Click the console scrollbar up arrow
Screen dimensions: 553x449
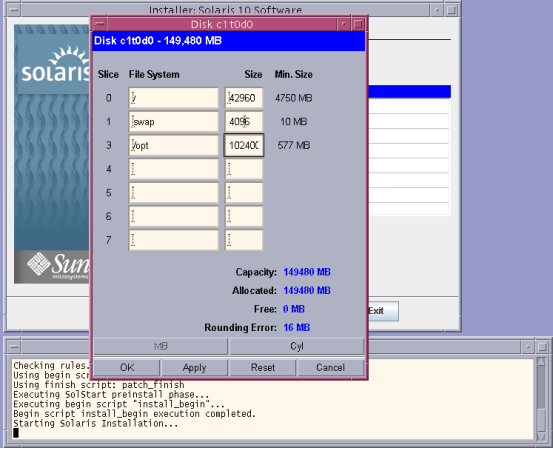click(x=541, y=362)
